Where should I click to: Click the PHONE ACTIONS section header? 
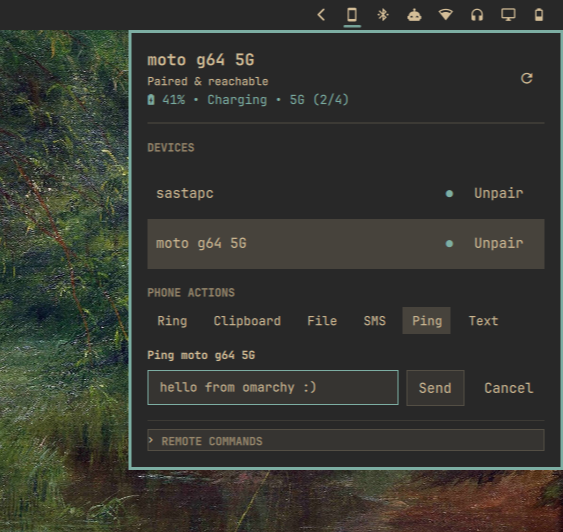pos(191,293)
